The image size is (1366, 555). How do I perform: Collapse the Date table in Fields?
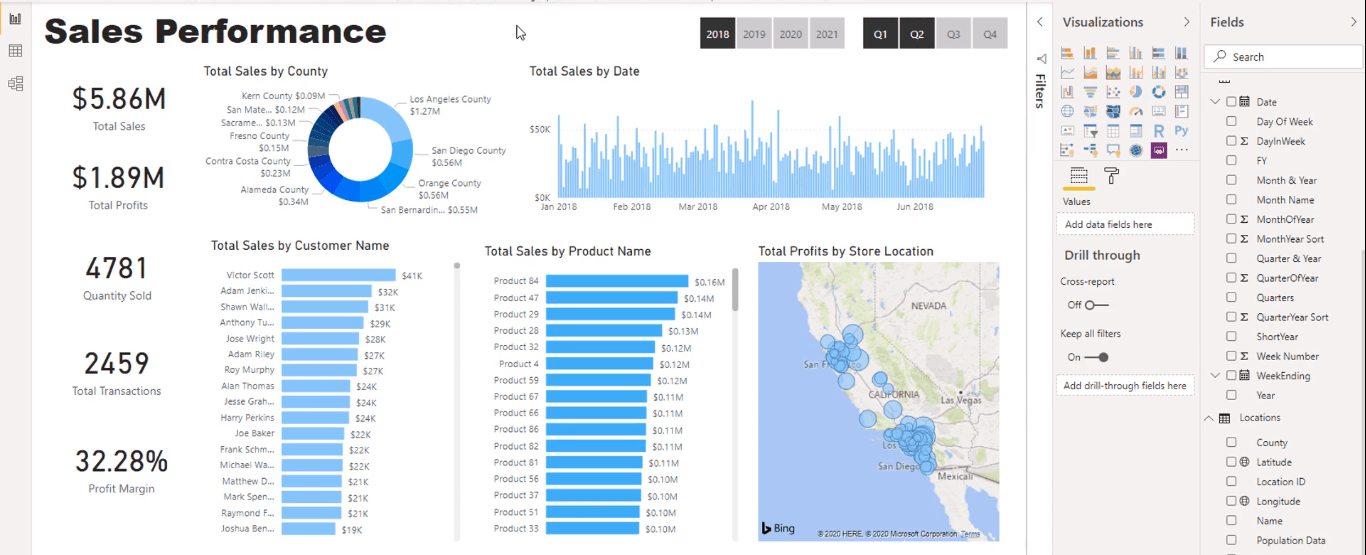pyautogui.click(x=1216, y=101)
